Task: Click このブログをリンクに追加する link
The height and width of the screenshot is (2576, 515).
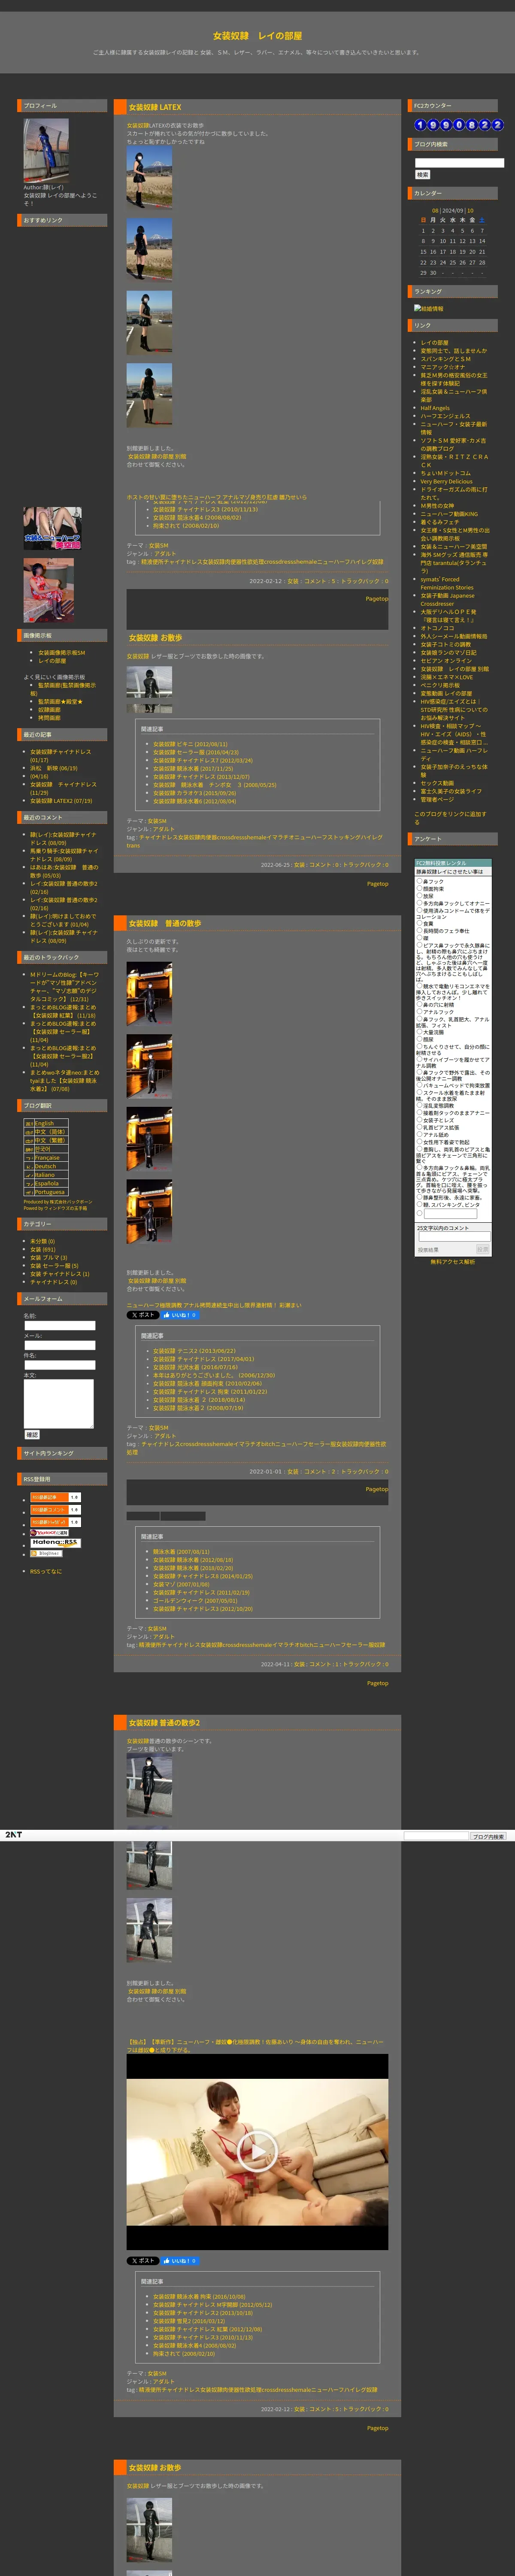Action: 451,817
